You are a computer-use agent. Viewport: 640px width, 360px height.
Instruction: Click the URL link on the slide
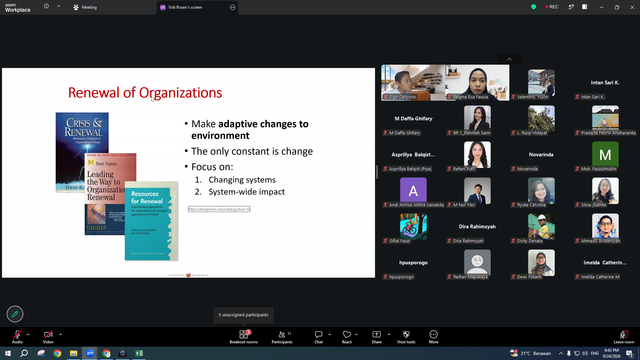click(x=219, y=209)
